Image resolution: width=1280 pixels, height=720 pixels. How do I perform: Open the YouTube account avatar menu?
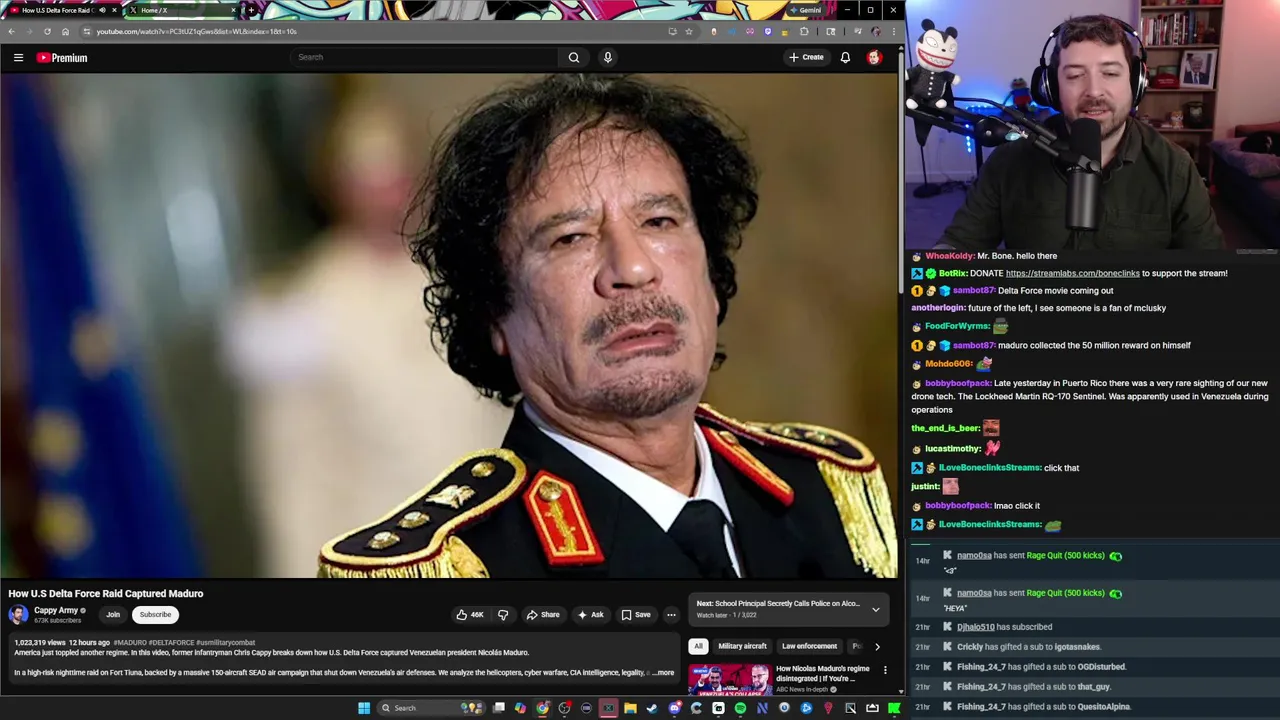[874, 58]
